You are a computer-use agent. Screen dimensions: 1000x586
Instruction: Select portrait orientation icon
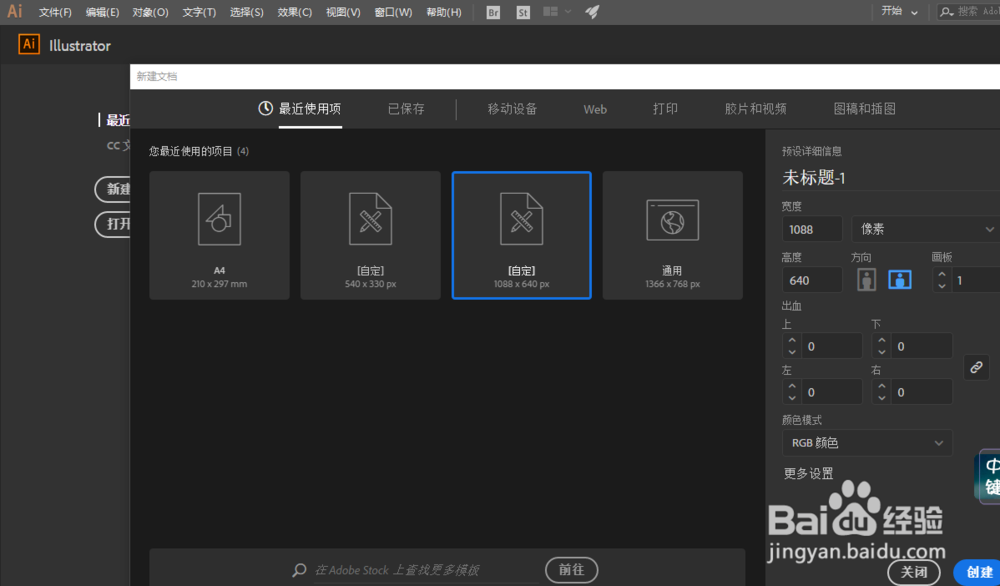[x=866, y=280]
